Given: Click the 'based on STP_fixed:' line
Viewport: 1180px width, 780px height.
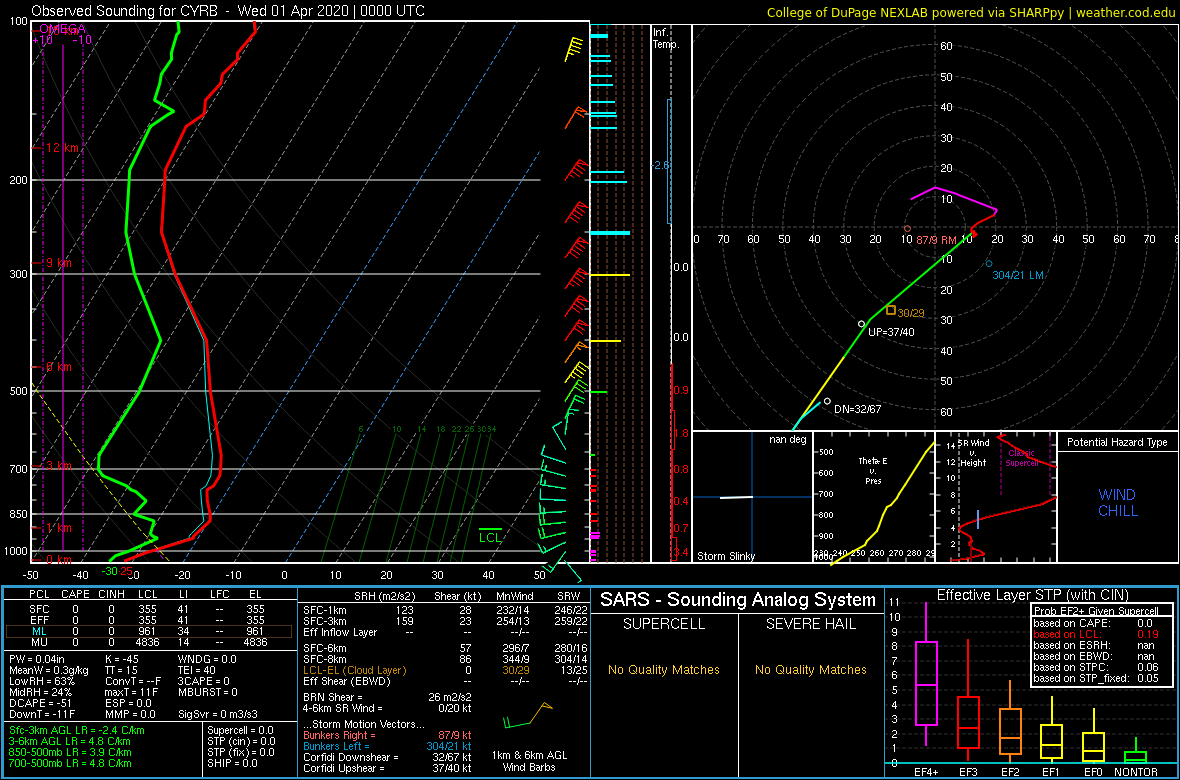Looking at the screenshot, I should 1096,681.
